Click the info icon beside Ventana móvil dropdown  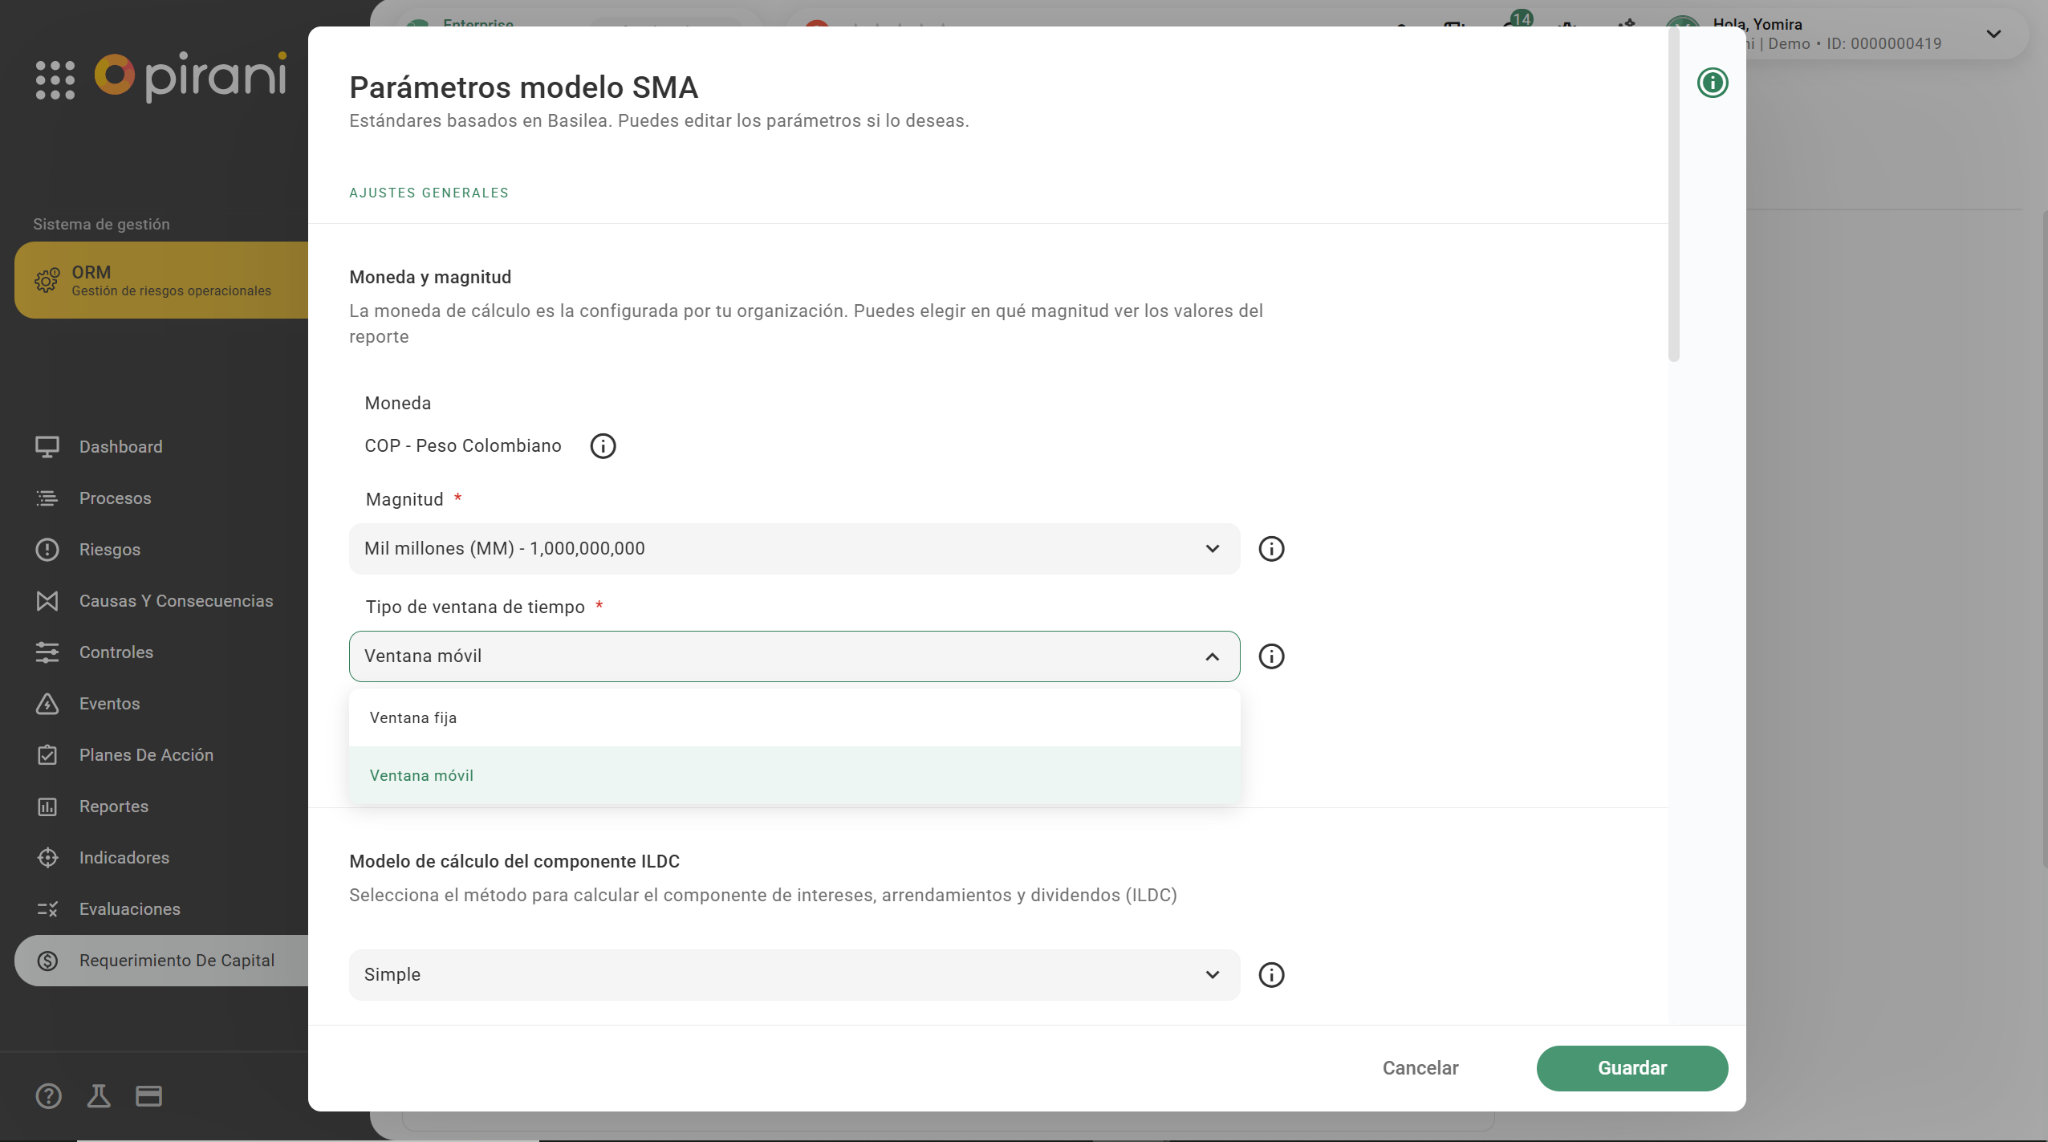pos(1271,657)
